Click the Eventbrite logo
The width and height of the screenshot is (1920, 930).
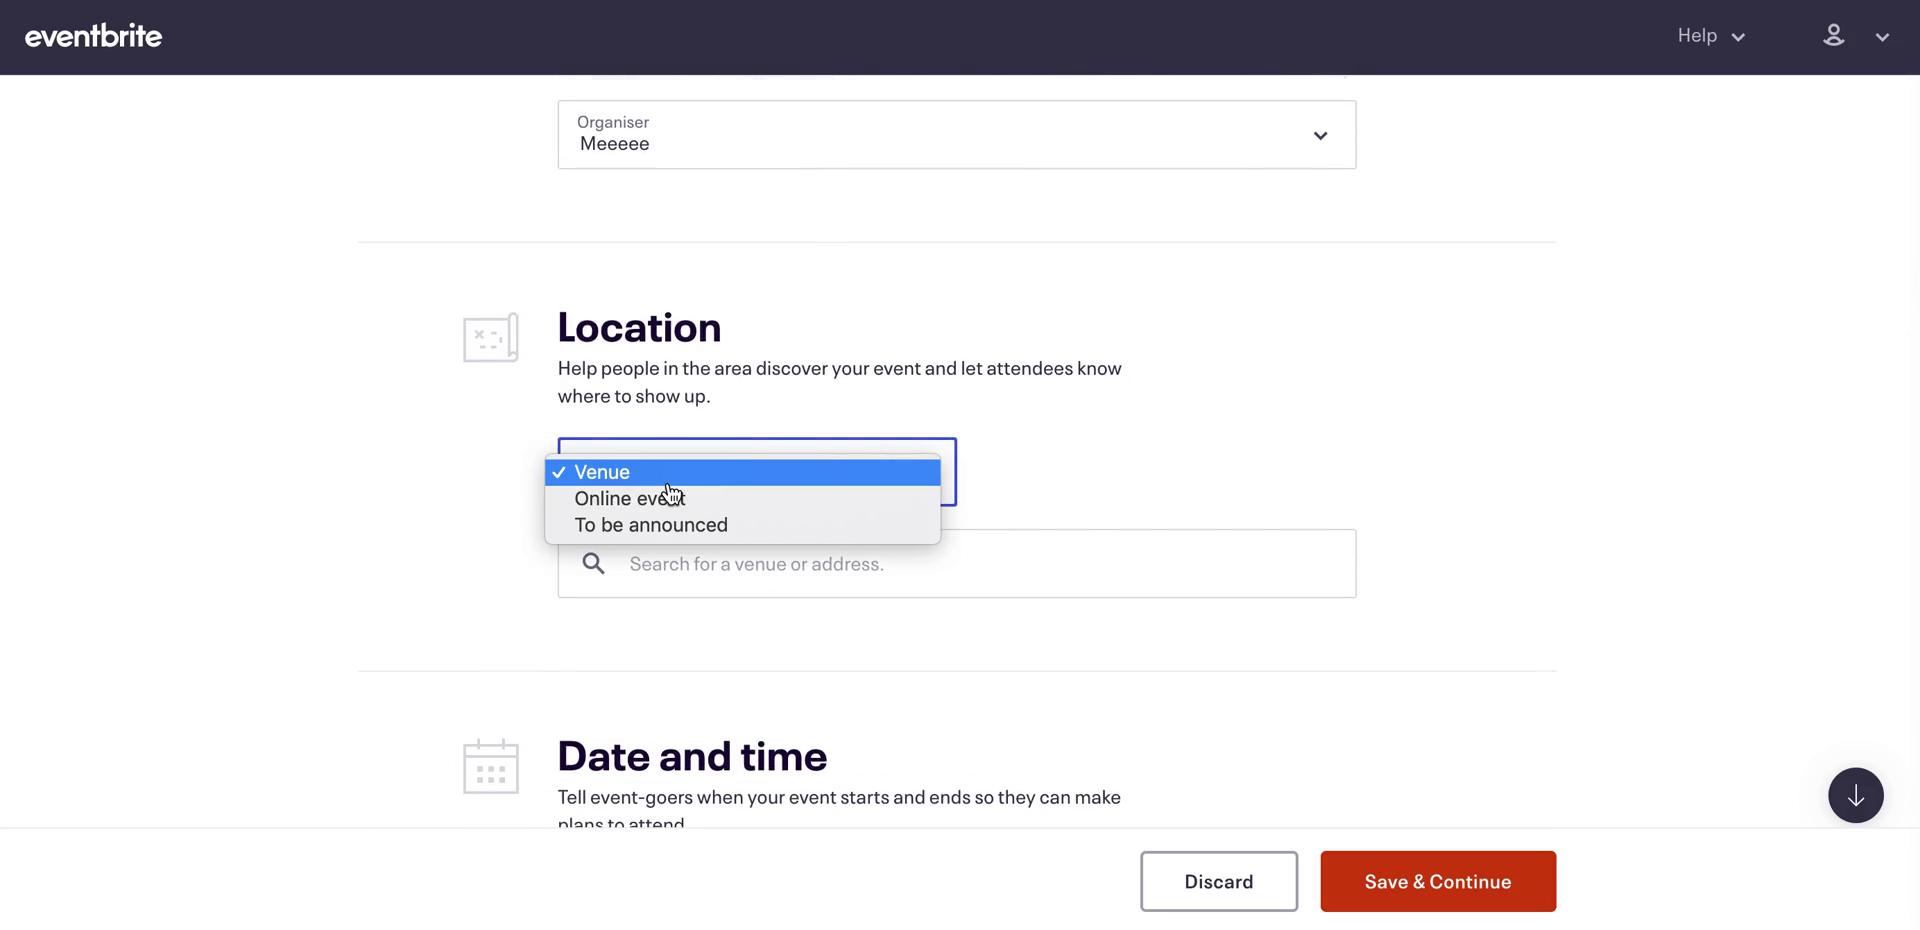tap(93, 36)
